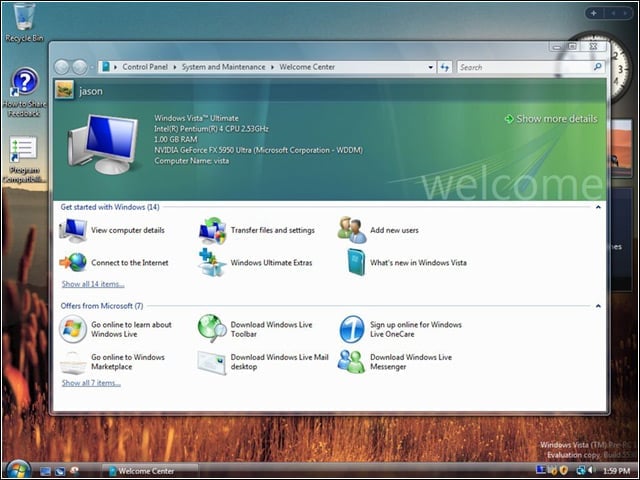Click the taskbar clock showing 1:59 PM
The height and width of the screenshot is (480, 640).
(616, 471)
